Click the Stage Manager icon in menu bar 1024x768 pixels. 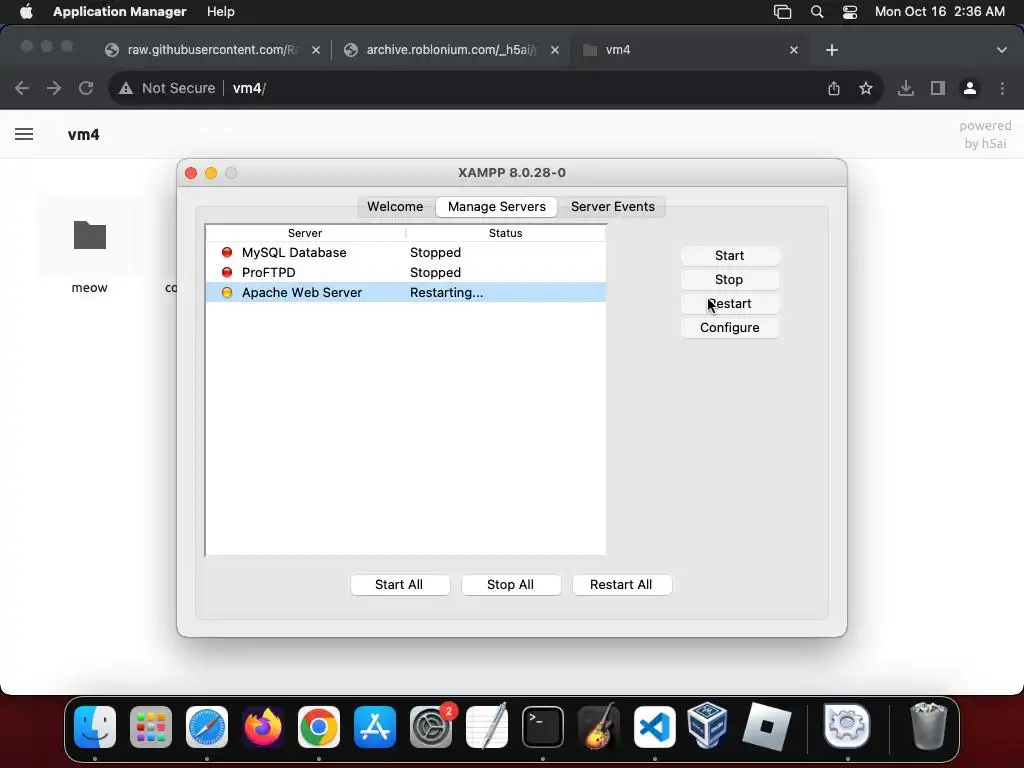(782, 12)
